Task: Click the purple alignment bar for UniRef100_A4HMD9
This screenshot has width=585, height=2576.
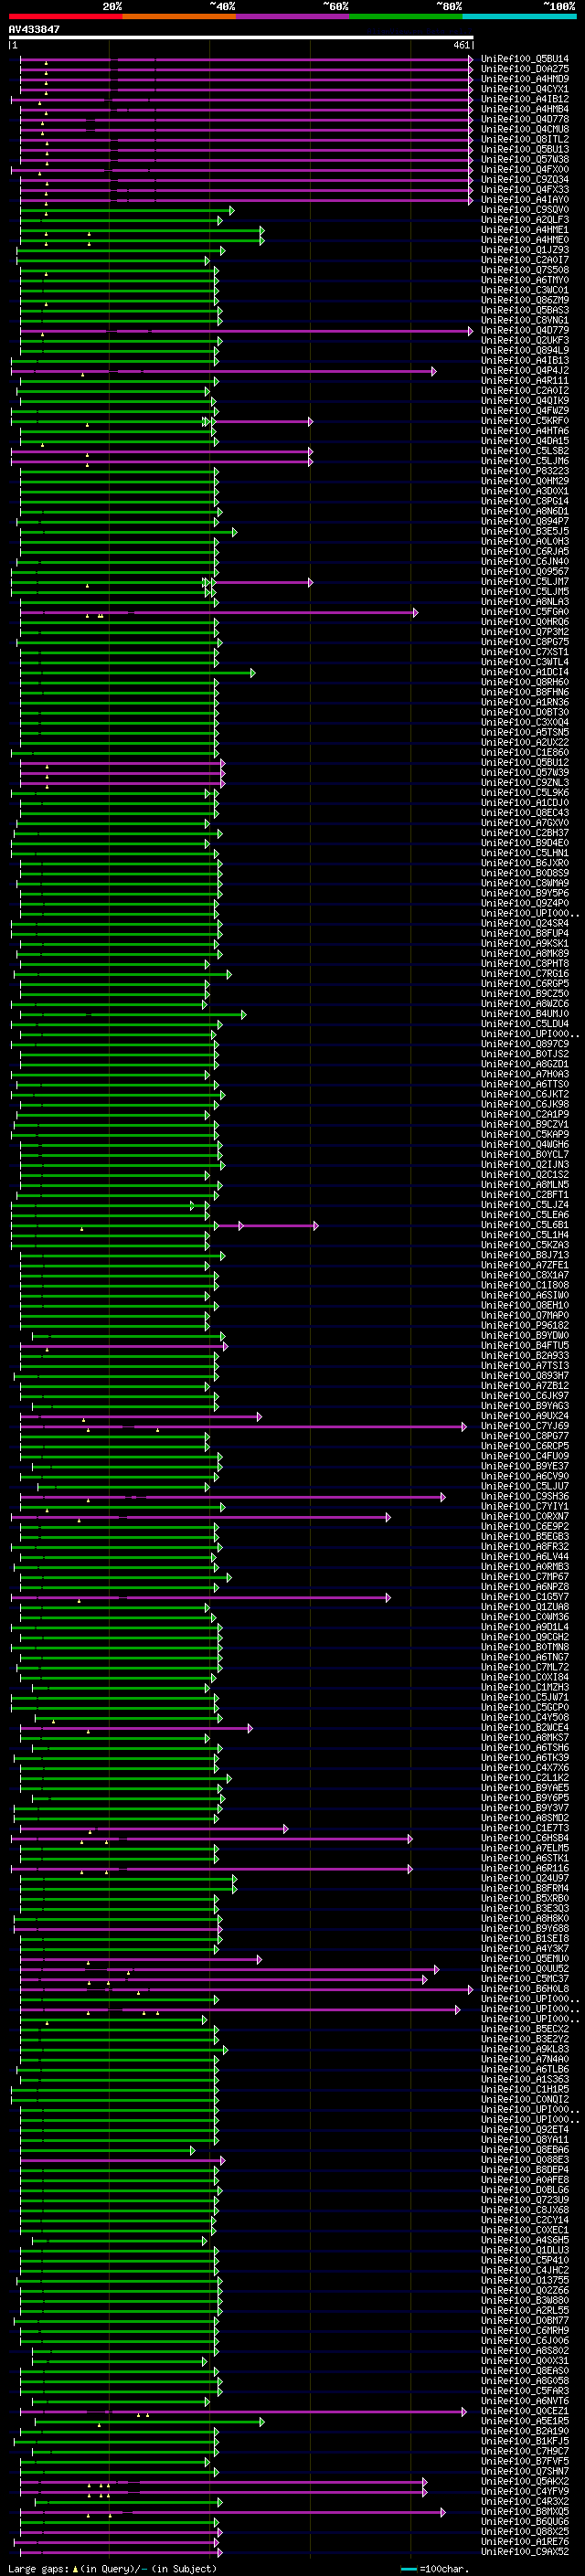Action: pos(246,79)
